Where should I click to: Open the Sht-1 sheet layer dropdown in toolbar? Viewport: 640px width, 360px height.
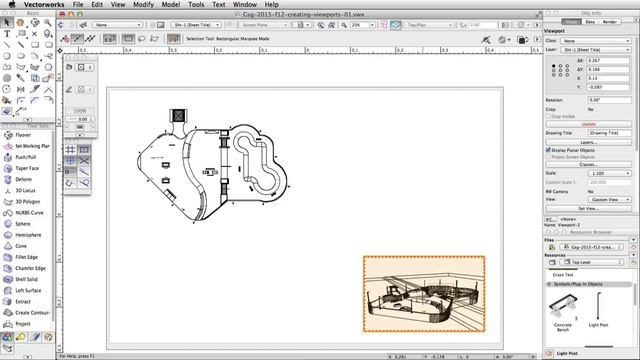196,25
